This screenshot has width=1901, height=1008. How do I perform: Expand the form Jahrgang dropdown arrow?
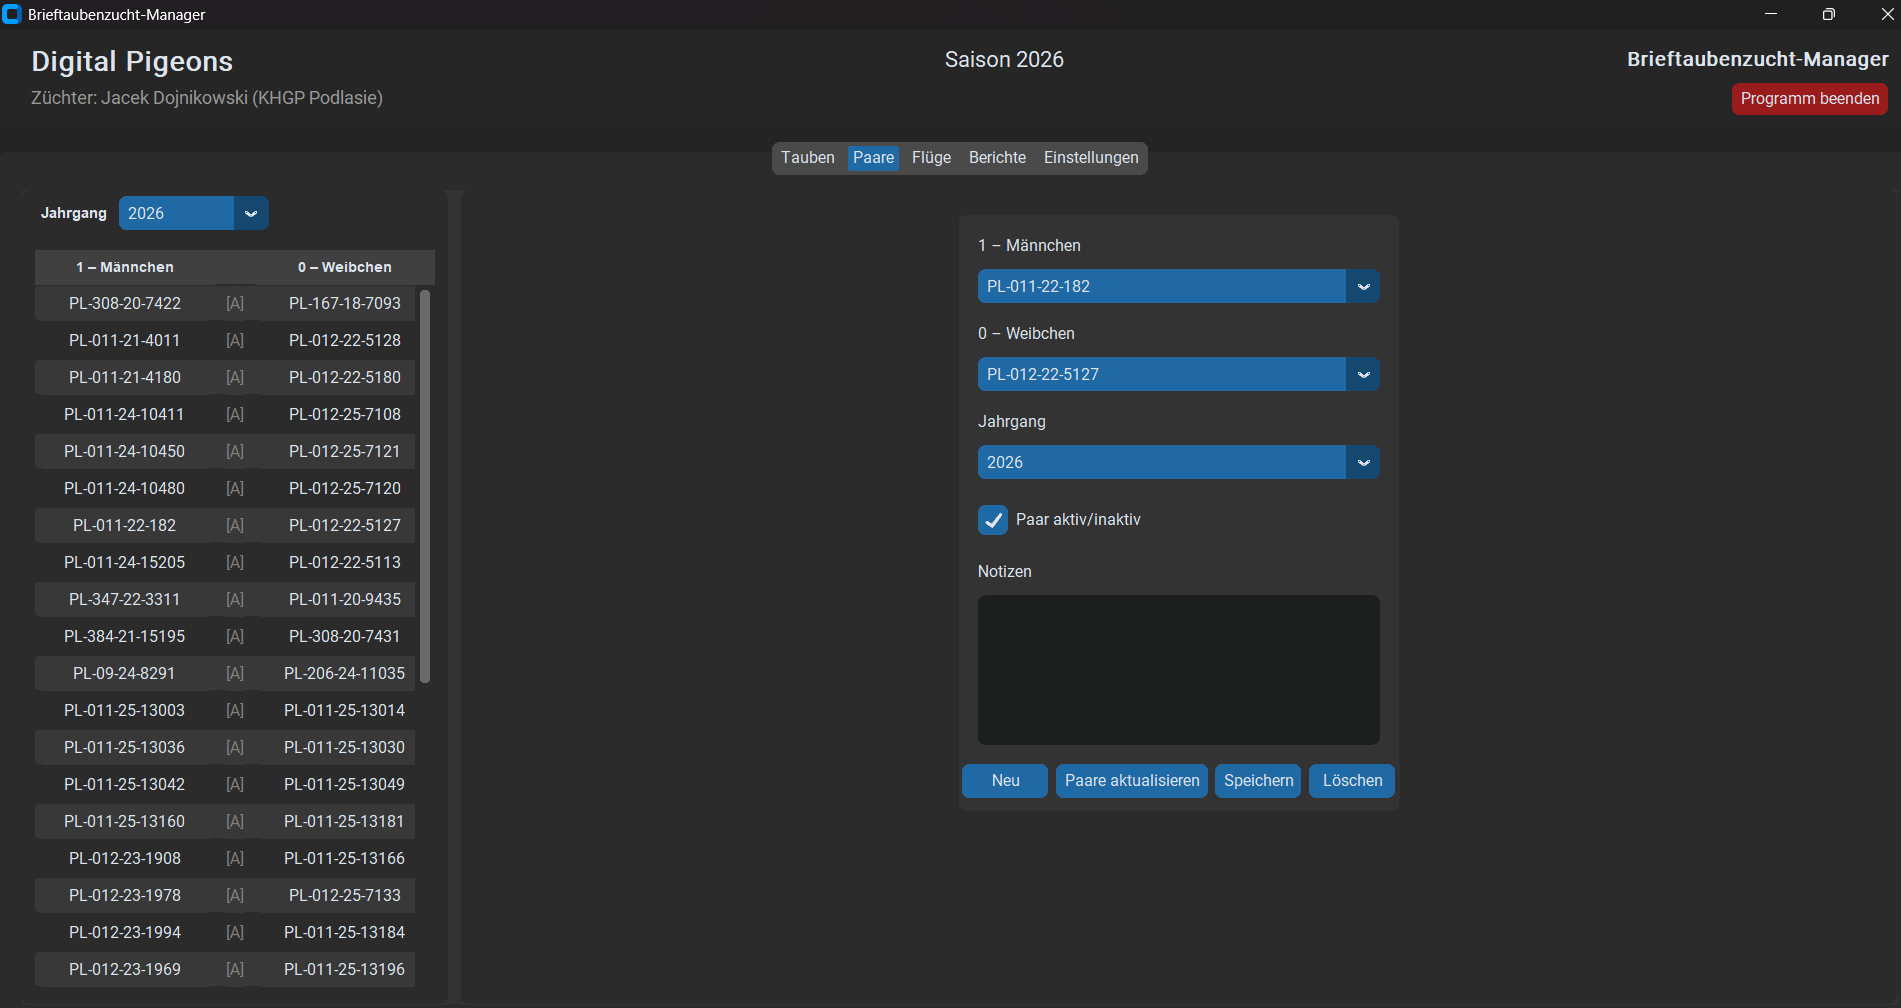click(x=1363, y=462)
